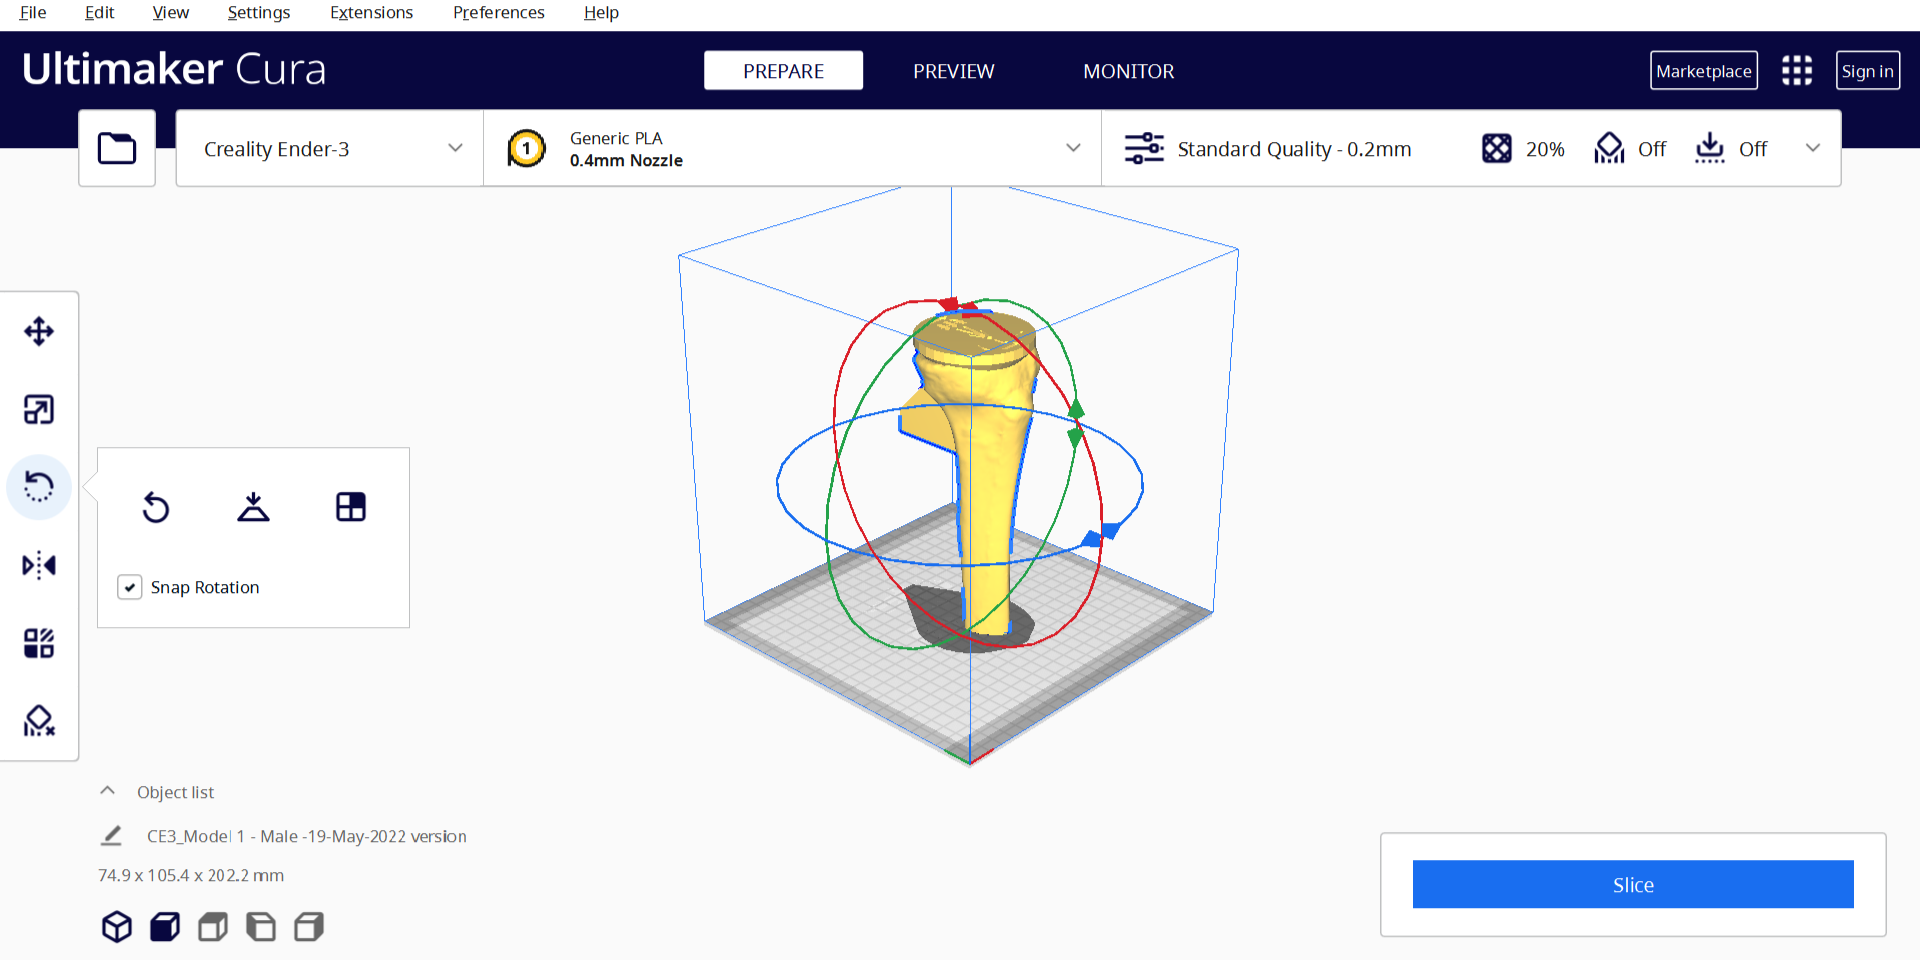Switch to the 3D perspective view cube
This screenshot has width=1920, height=960.
[x=117, y=927]
